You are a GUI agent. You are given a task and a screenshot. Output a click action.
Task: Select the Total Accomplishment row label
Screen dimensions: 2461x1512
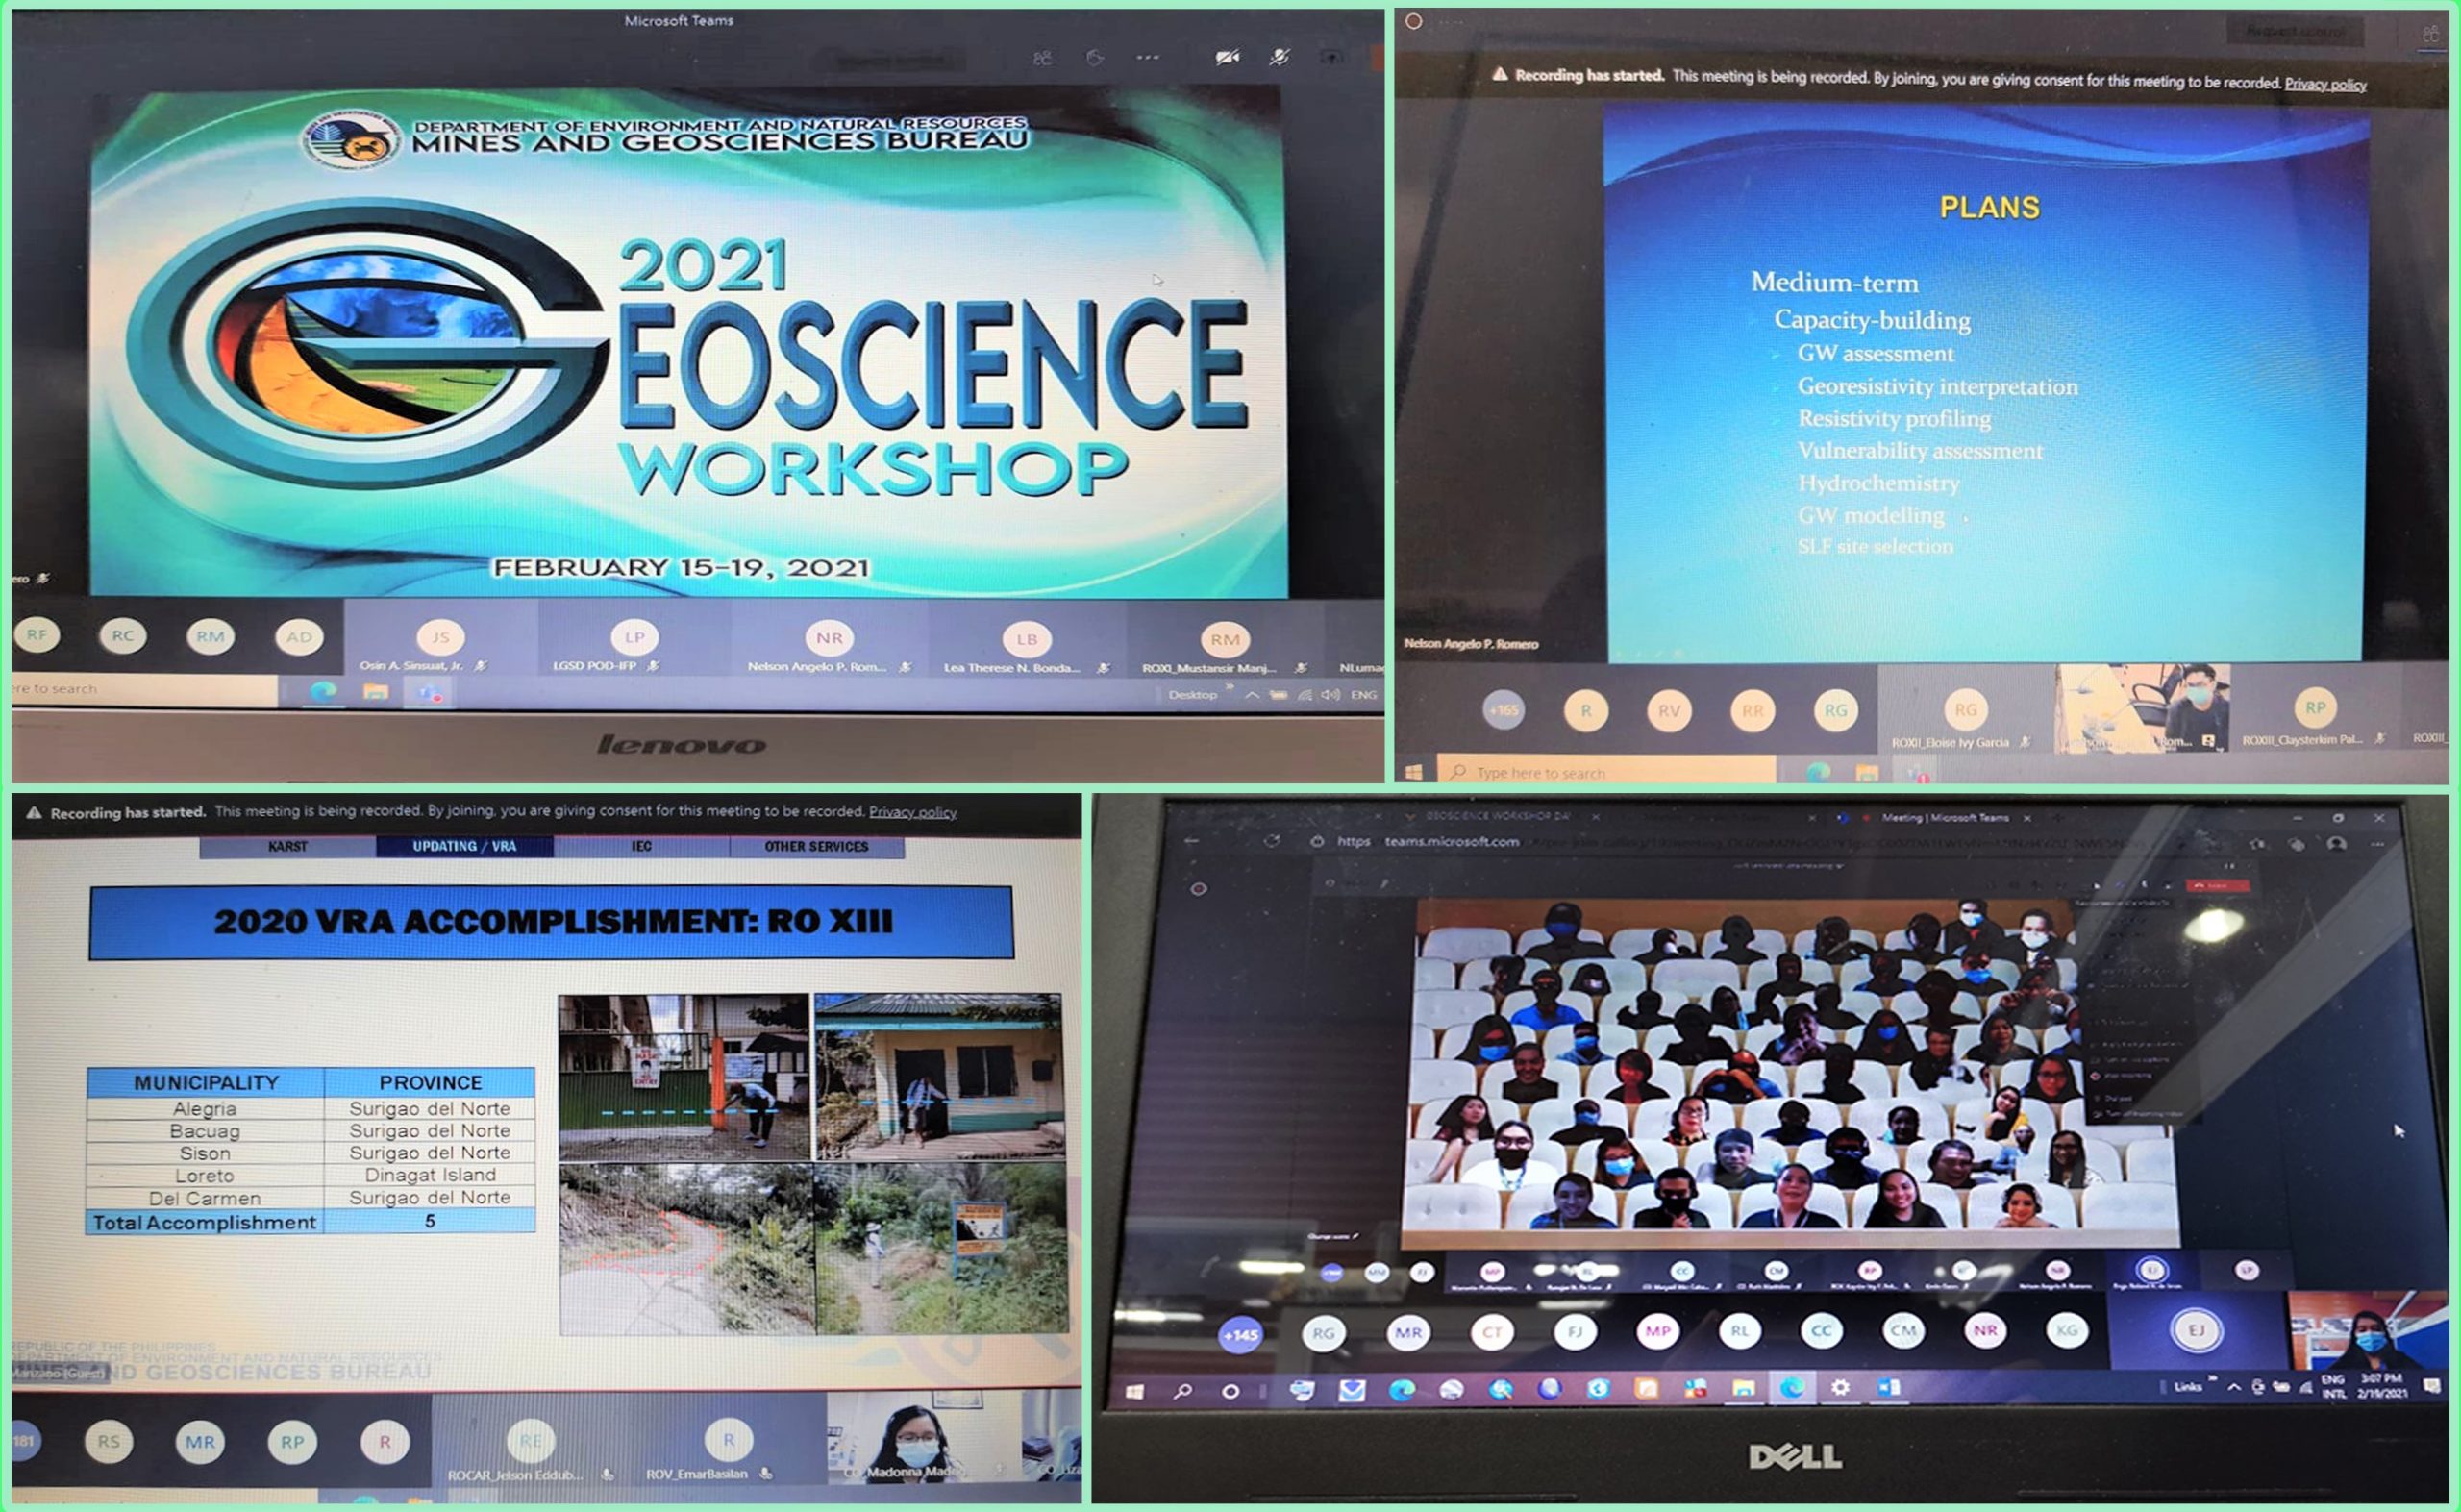tap(204, 1222)
